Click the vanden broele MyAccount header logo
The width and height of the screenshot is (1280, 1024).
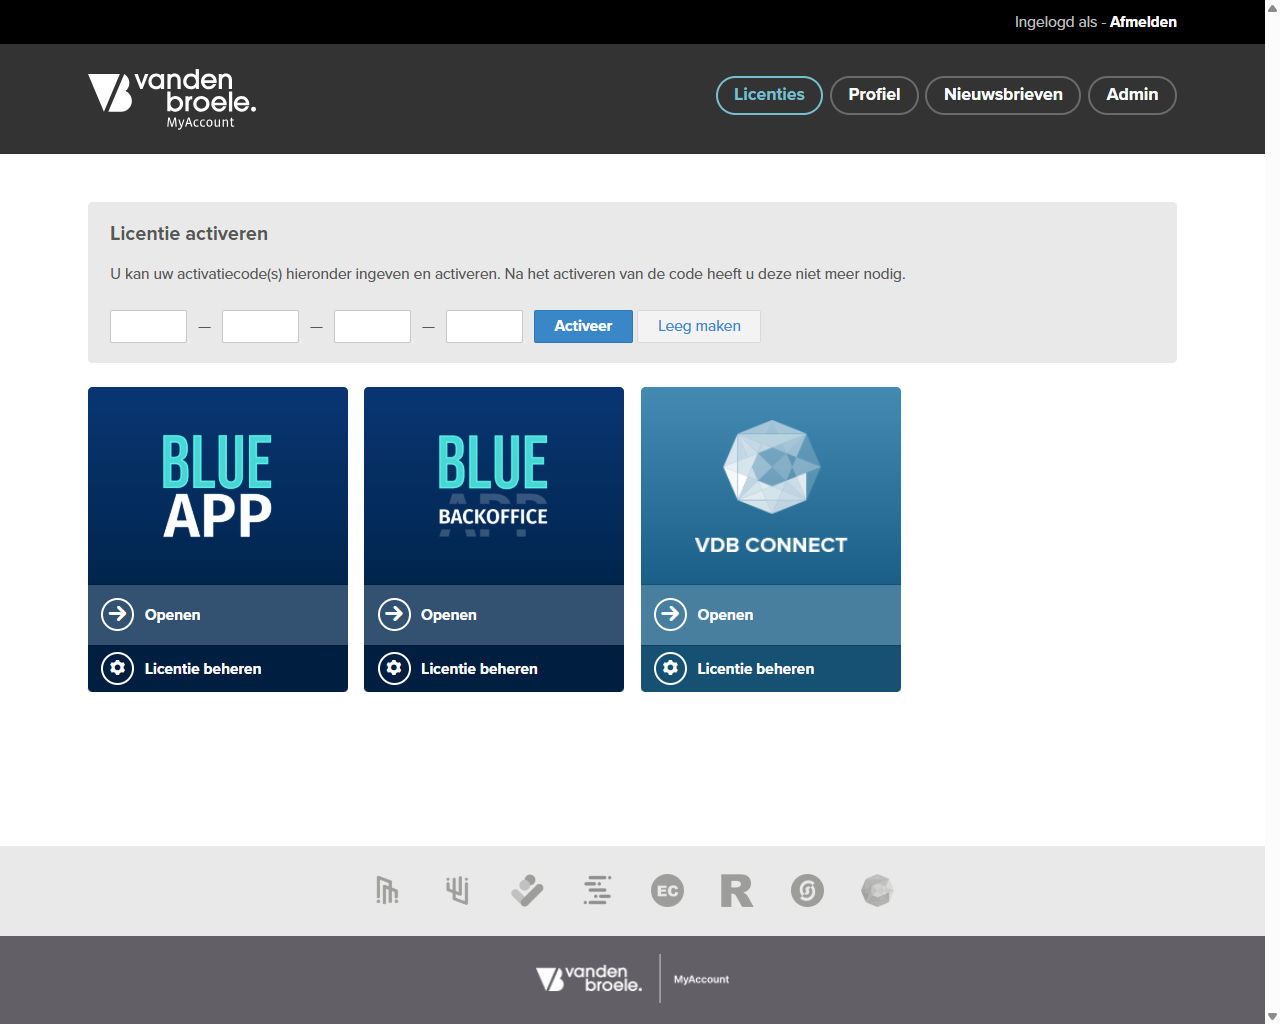point(172,98)
